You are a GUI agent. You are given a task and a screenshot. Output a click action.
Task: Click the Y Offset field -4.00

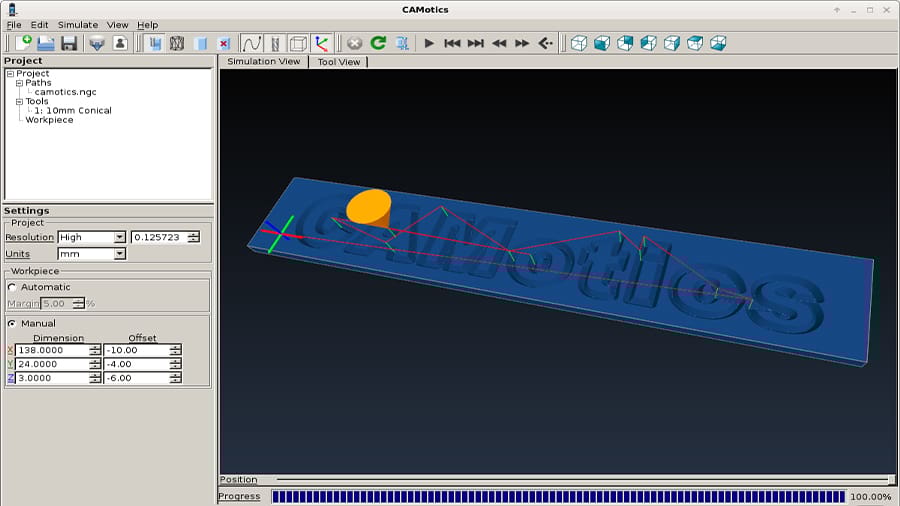click(137, 364)
